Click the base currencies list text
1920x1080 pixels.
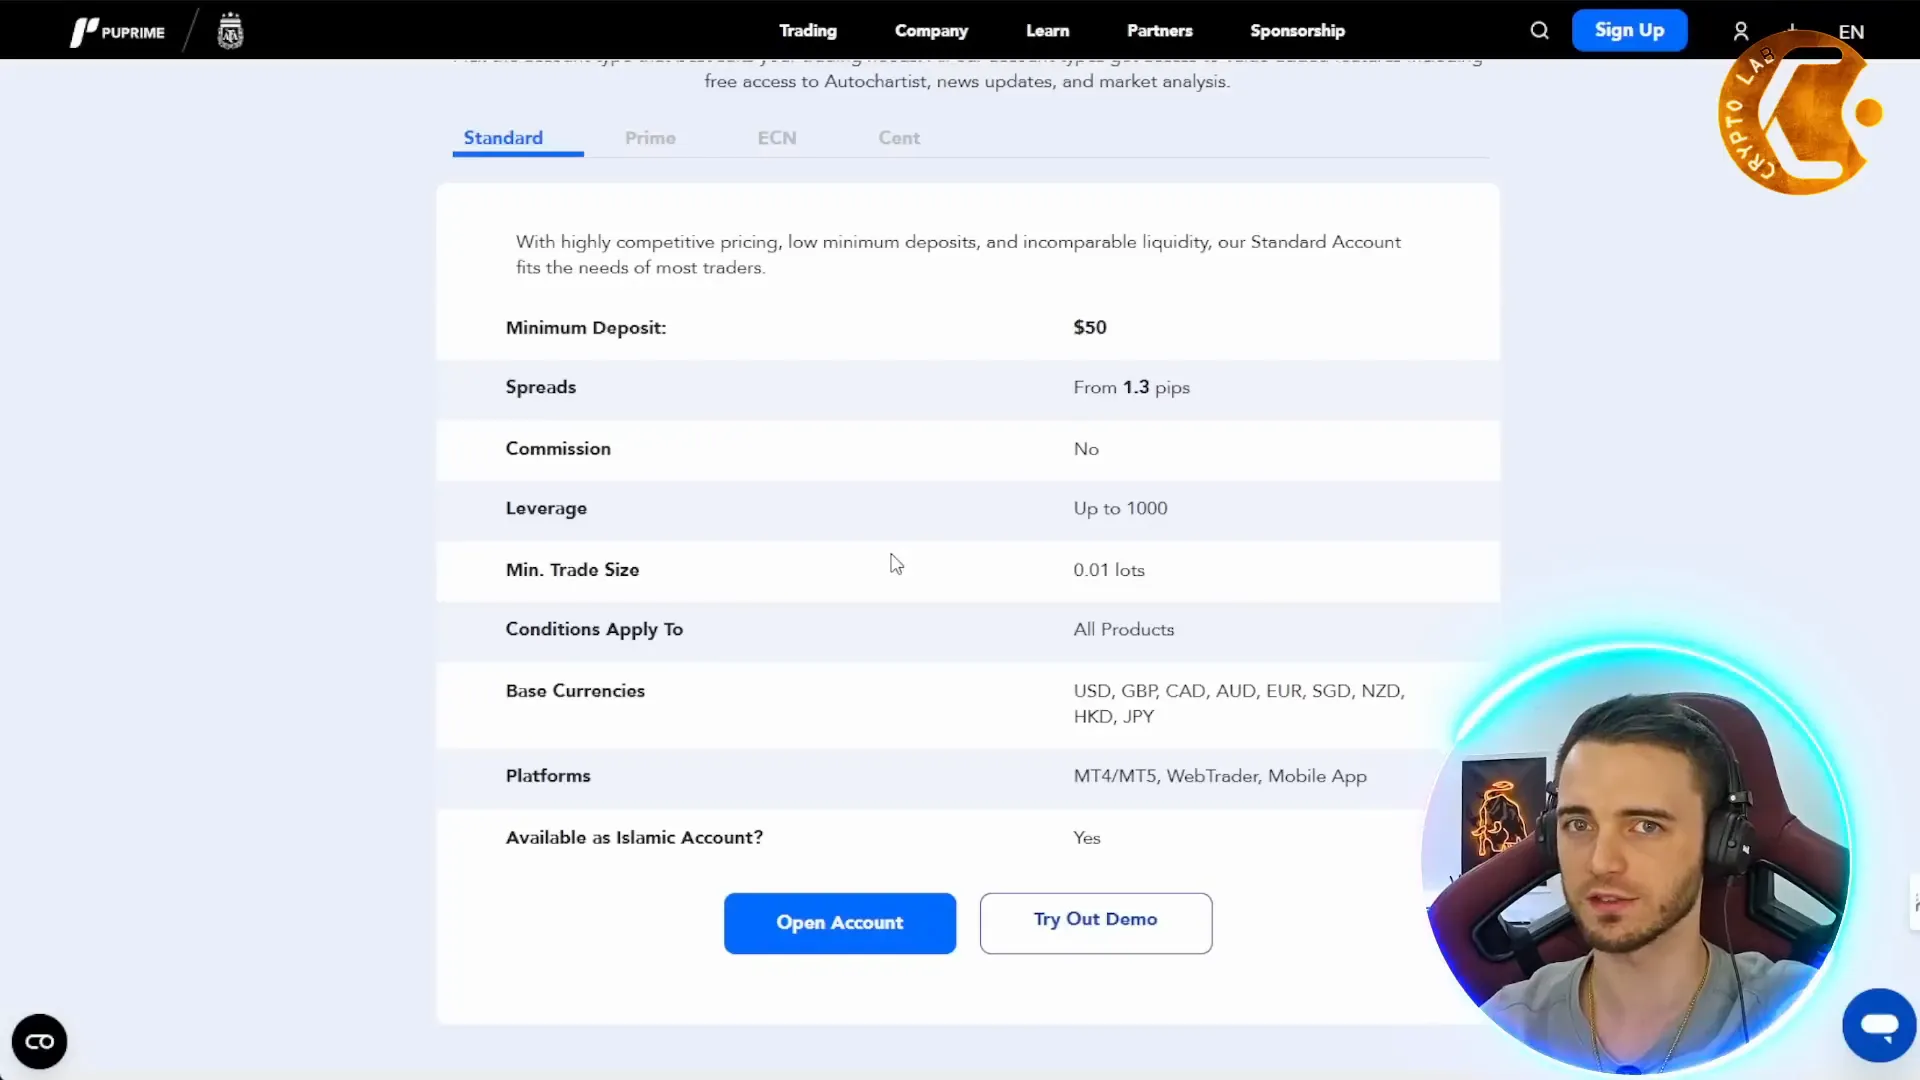click(x=1239, y=704)
